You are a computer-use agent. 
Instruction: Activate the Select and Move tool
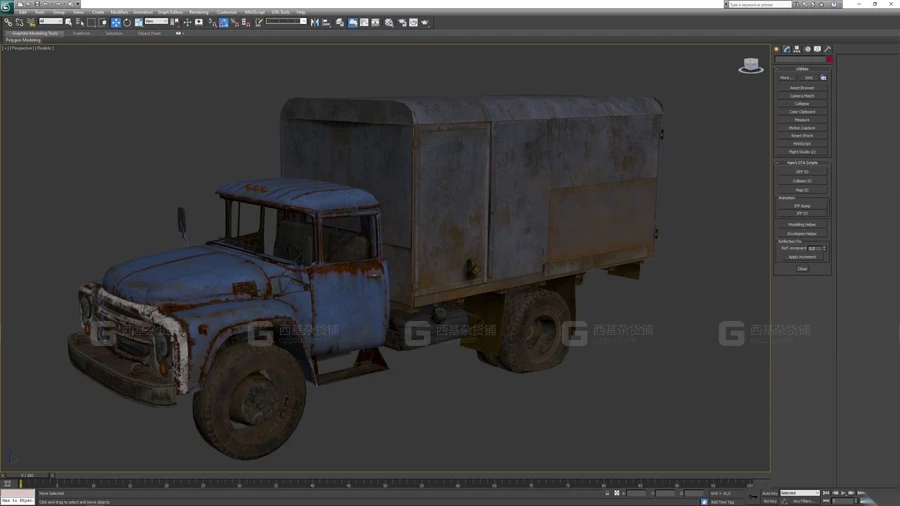point(116,22)
